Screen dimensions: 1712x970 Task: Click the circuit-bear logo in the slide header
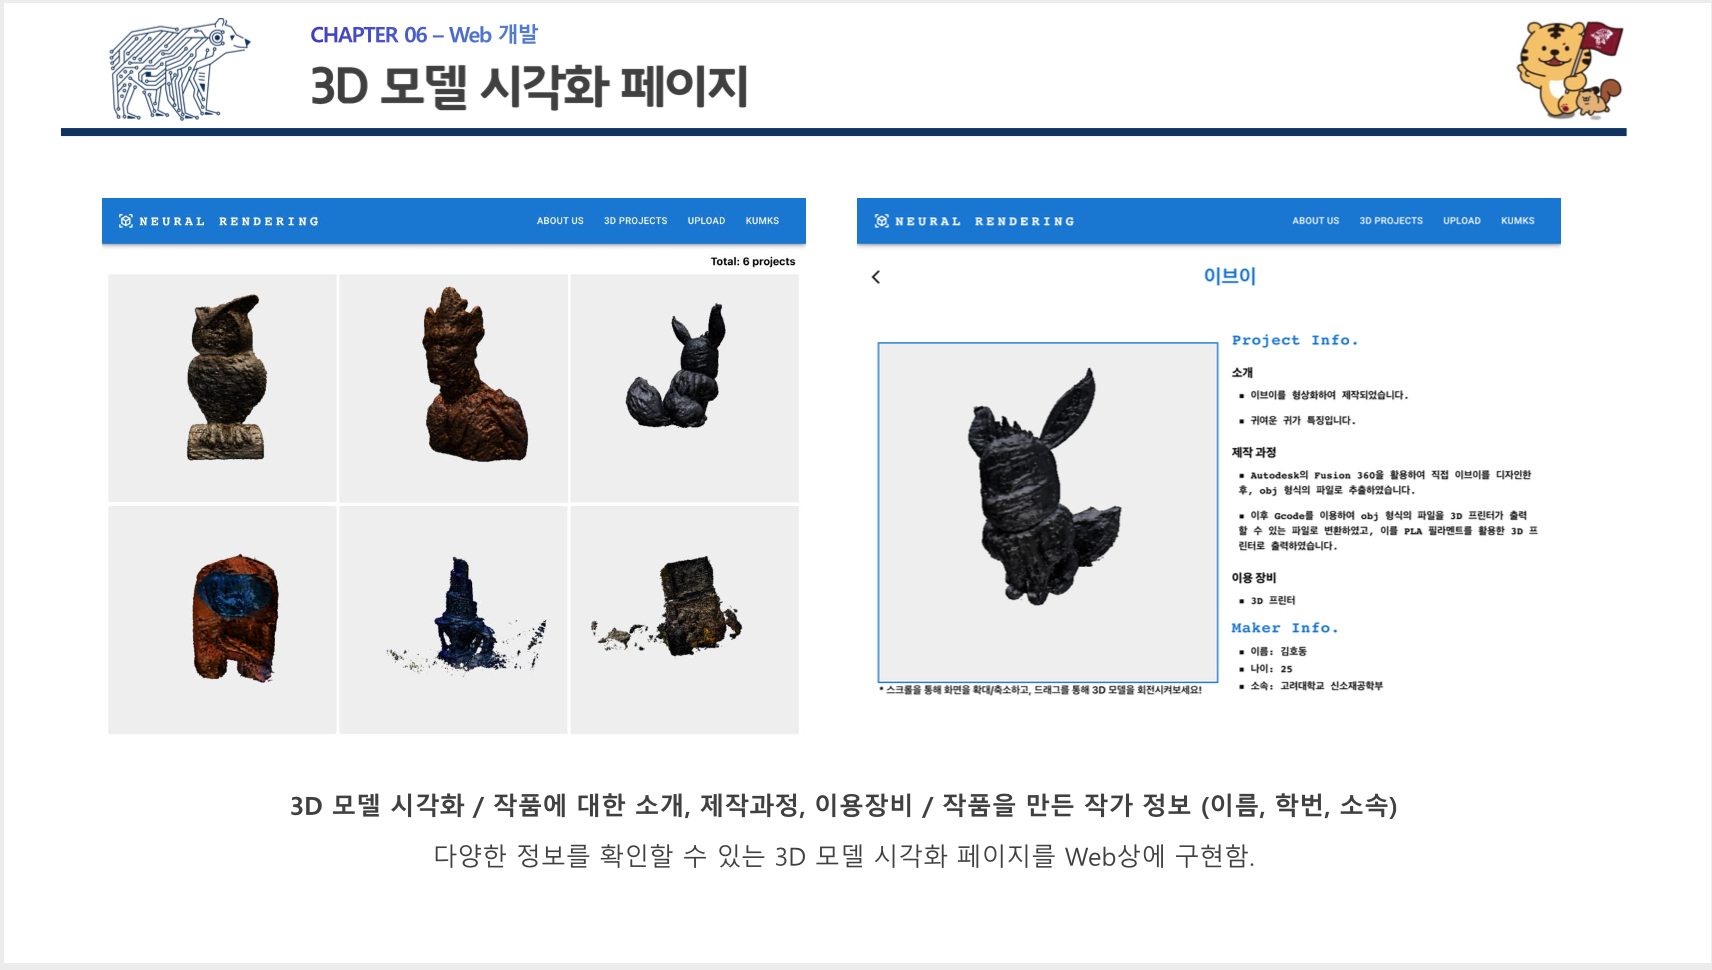point(172,68)
